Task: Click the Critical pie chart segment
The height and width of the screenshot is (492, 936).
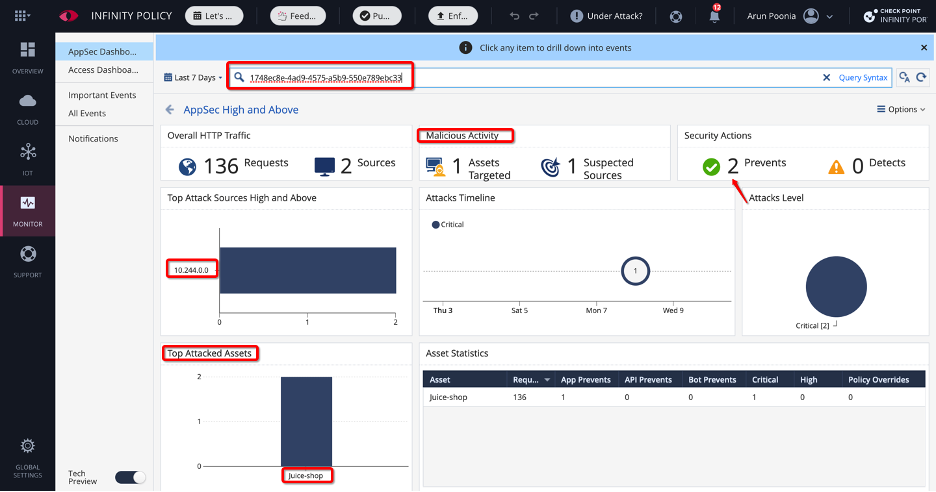Action: tap(836, 287)
